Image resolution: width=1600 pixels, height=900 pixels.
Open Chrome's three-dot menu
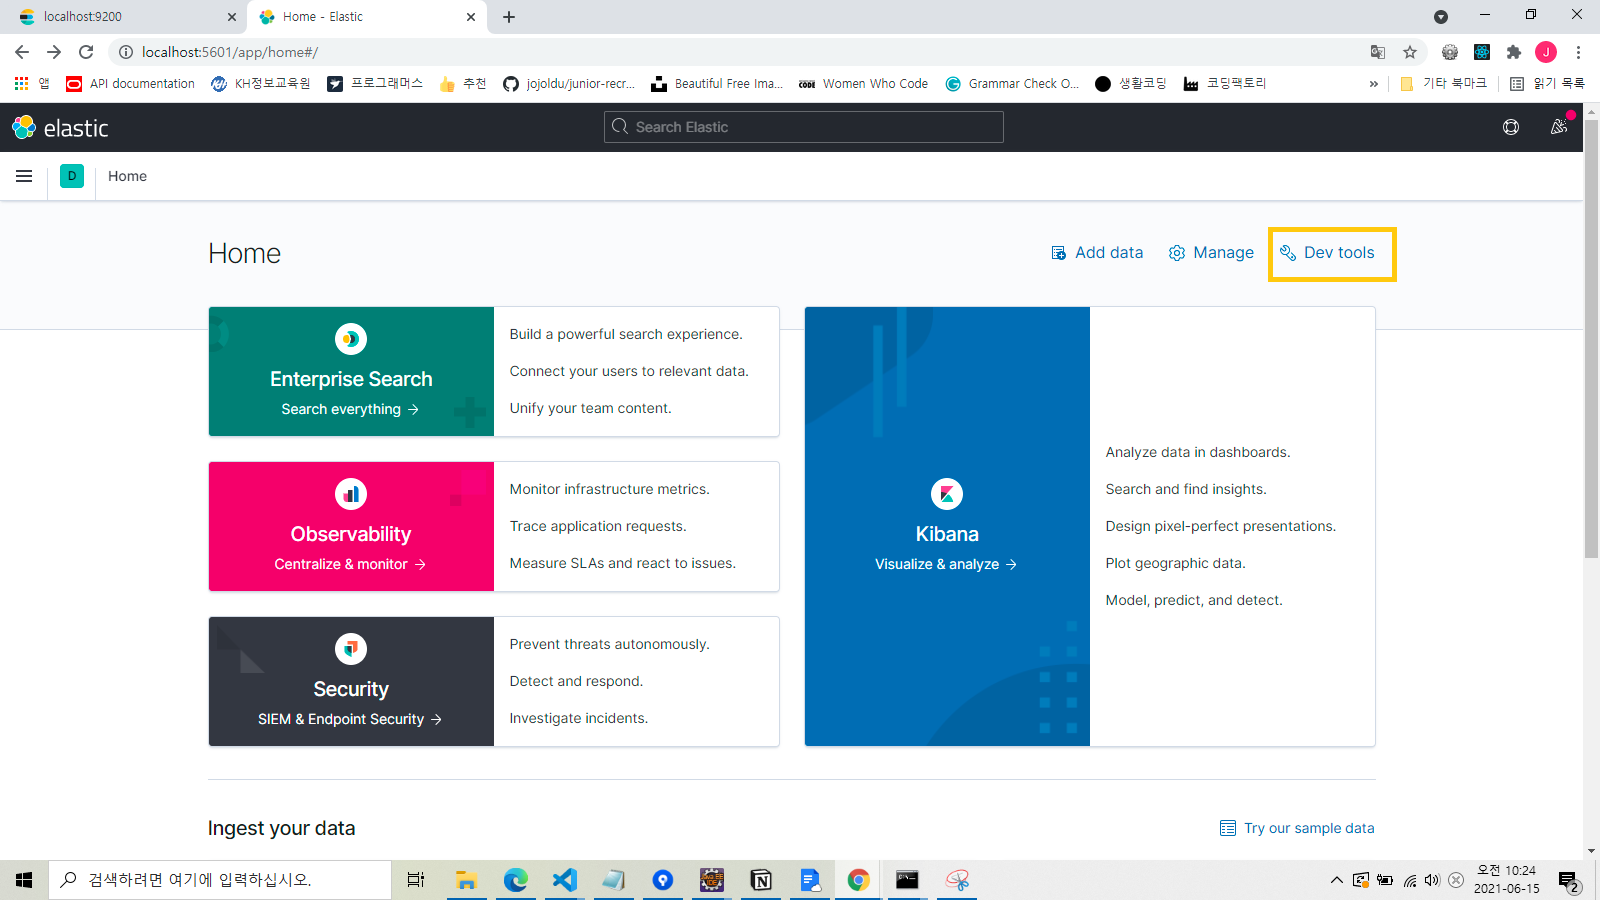coord(1578,52)
